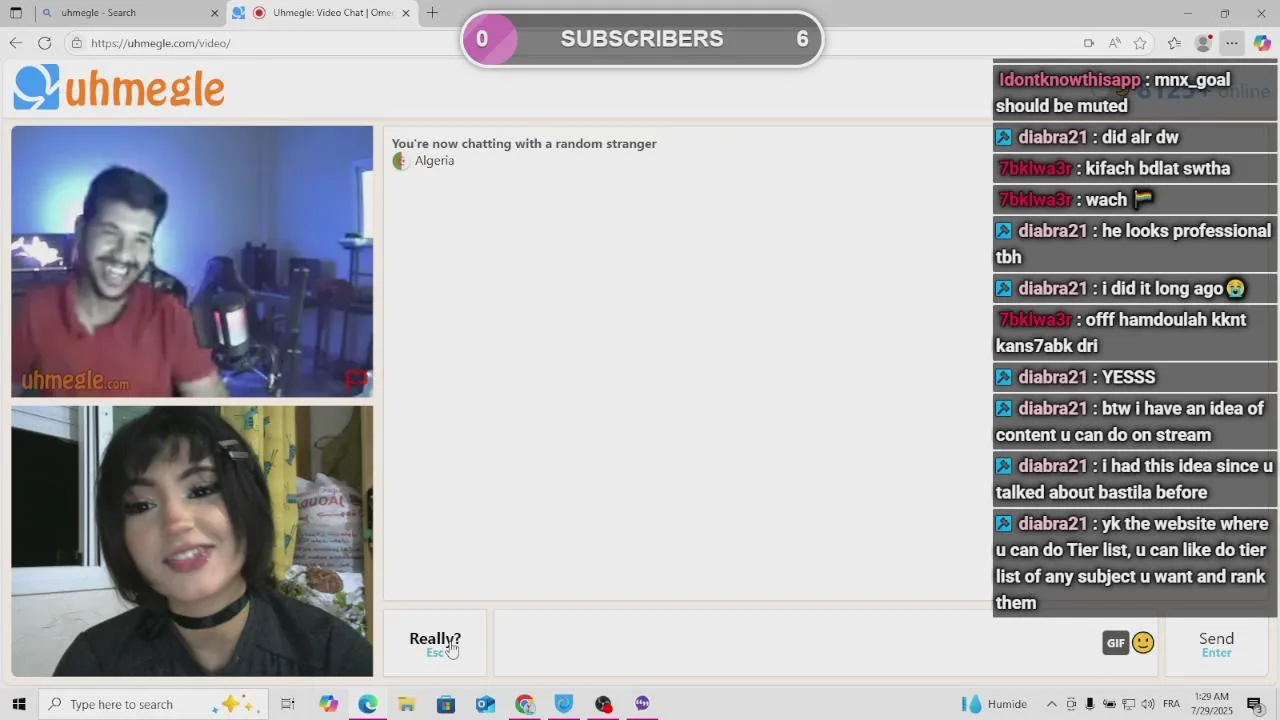Screen dimensions: 1280x720
Task: Click camera permission icon in address bar
Action: 1089,43
